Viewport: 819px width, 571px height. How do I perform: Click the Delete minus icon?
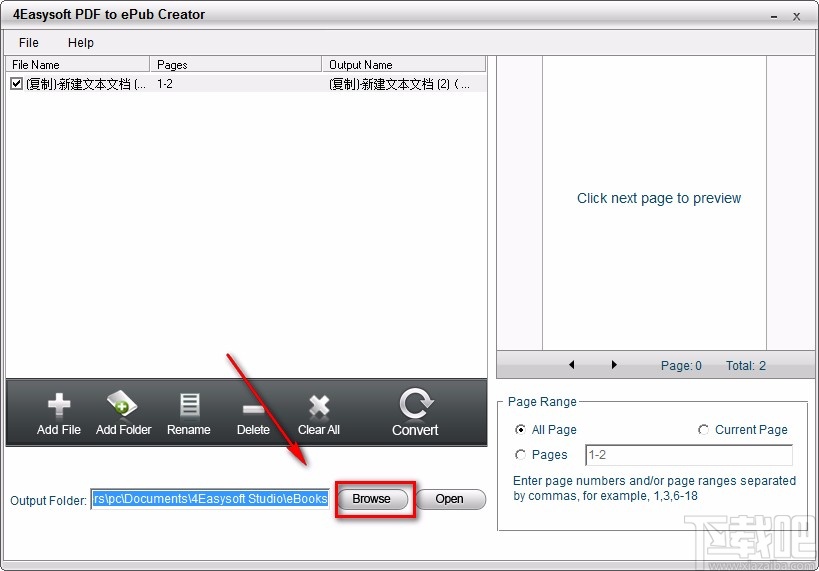[253, 409]
